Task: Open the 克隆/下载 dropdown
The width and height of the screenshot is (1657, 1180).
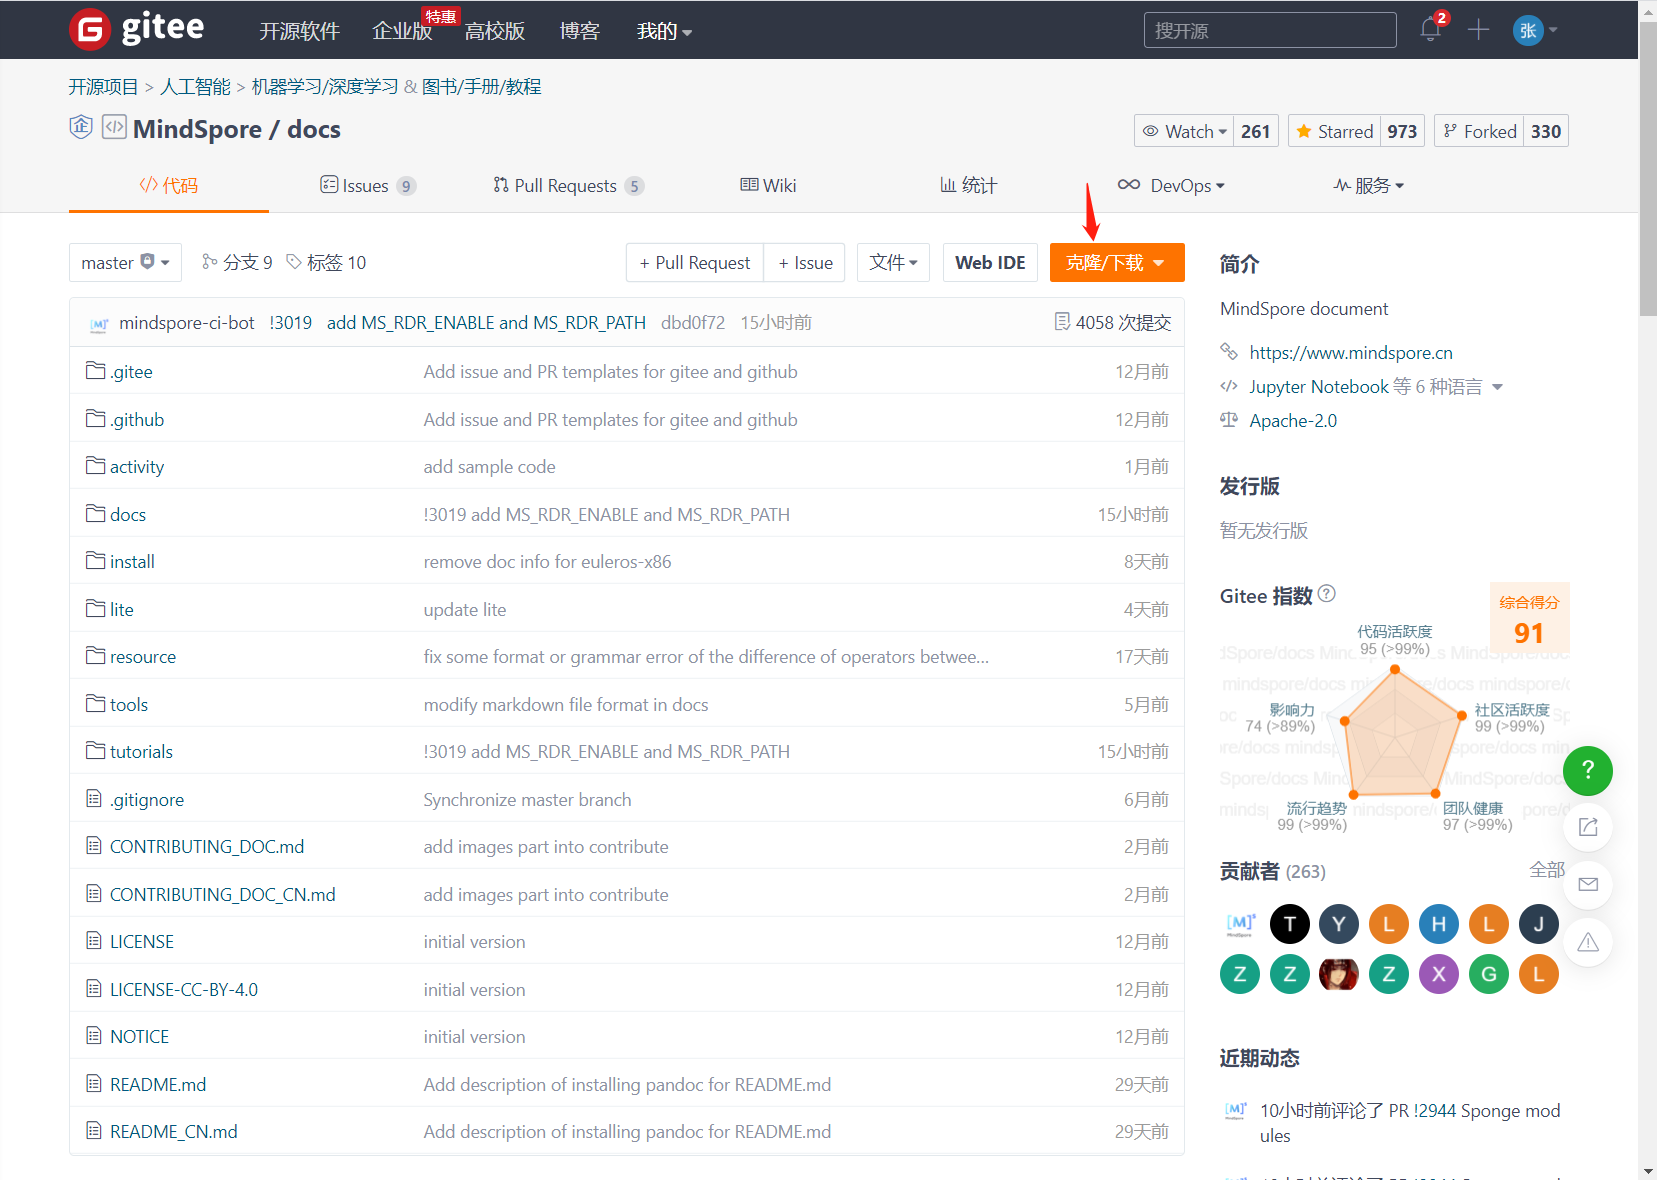Action: coord(1117,262)
